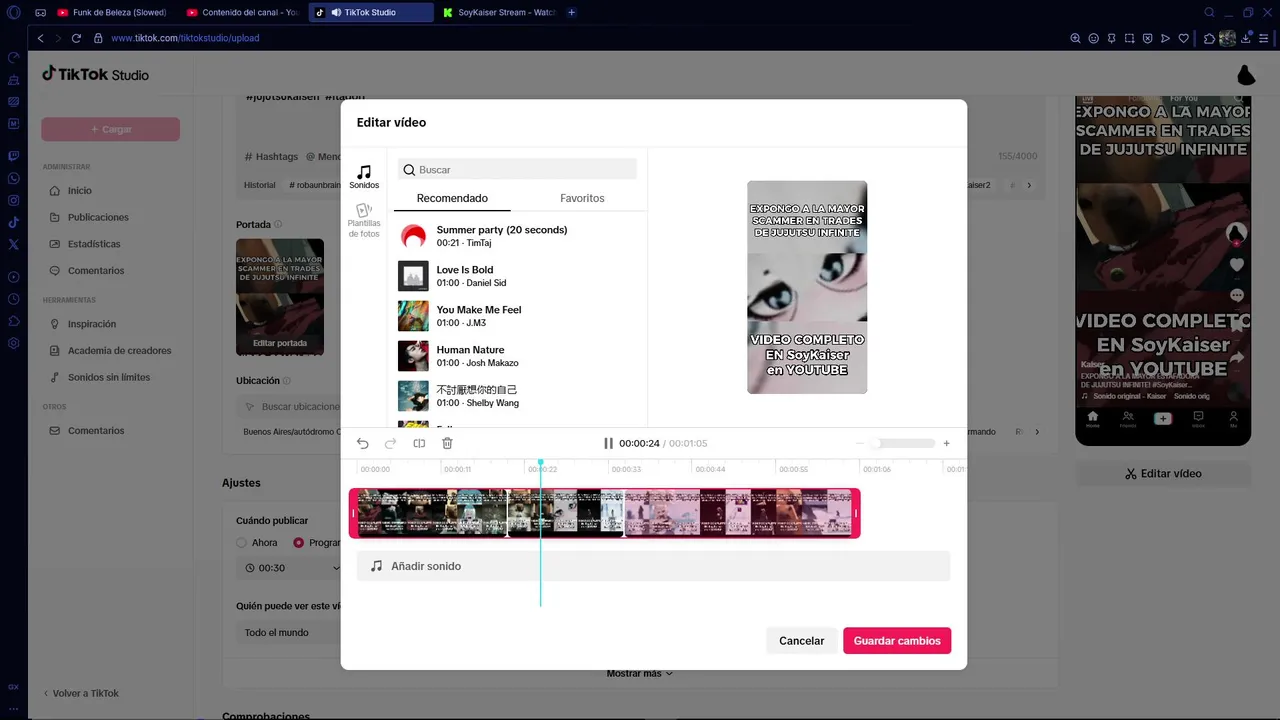Reload the page with refresh icon
1280x720 pixels.
[76, 38]
